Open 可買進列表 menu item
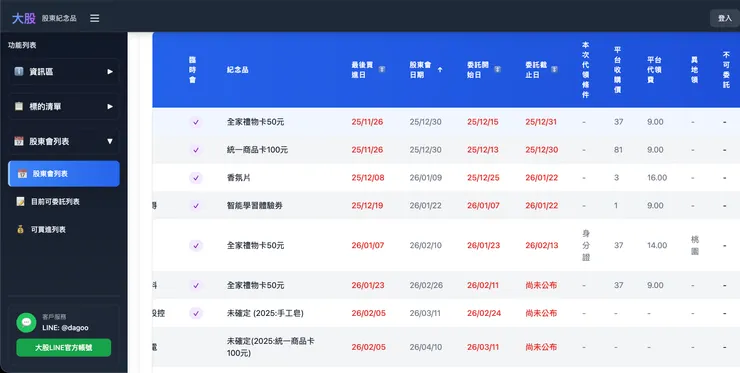 coord(64,229)
